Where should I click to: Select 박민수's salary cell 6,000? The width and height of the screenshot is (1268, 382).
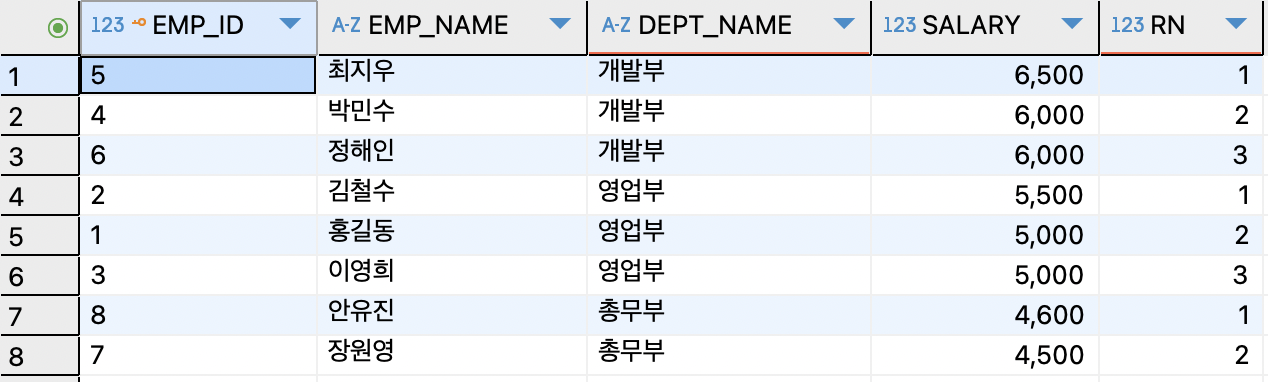pyautogui.click(x=984, y=115)
